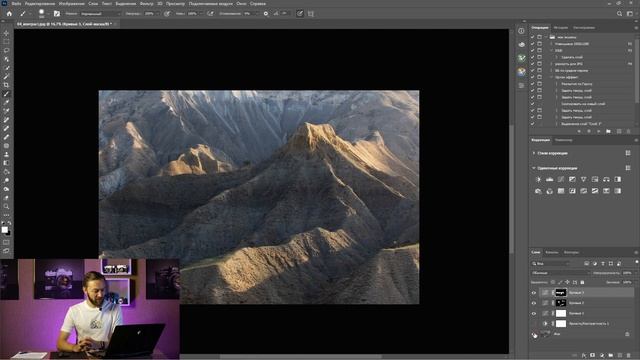Image resolution: width=640 pixels, height=360 pixels.
Task: Open the layer blend mode dropdown
Action: pos(560,273)
